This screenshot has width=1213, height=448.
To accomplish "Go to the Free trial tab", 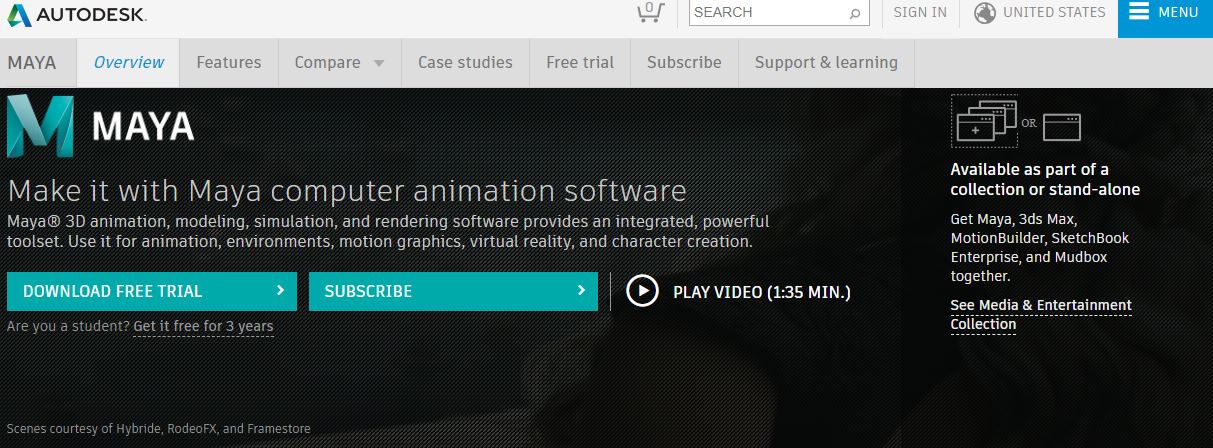I will pyautogui.click(x=580, y=62).
